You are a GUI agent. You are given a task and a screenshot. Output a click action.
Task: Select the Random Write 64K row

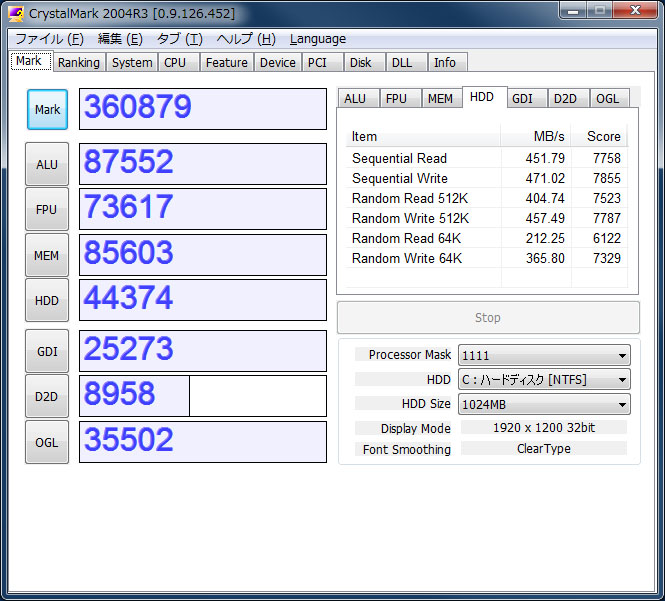[x=486, y=258]
